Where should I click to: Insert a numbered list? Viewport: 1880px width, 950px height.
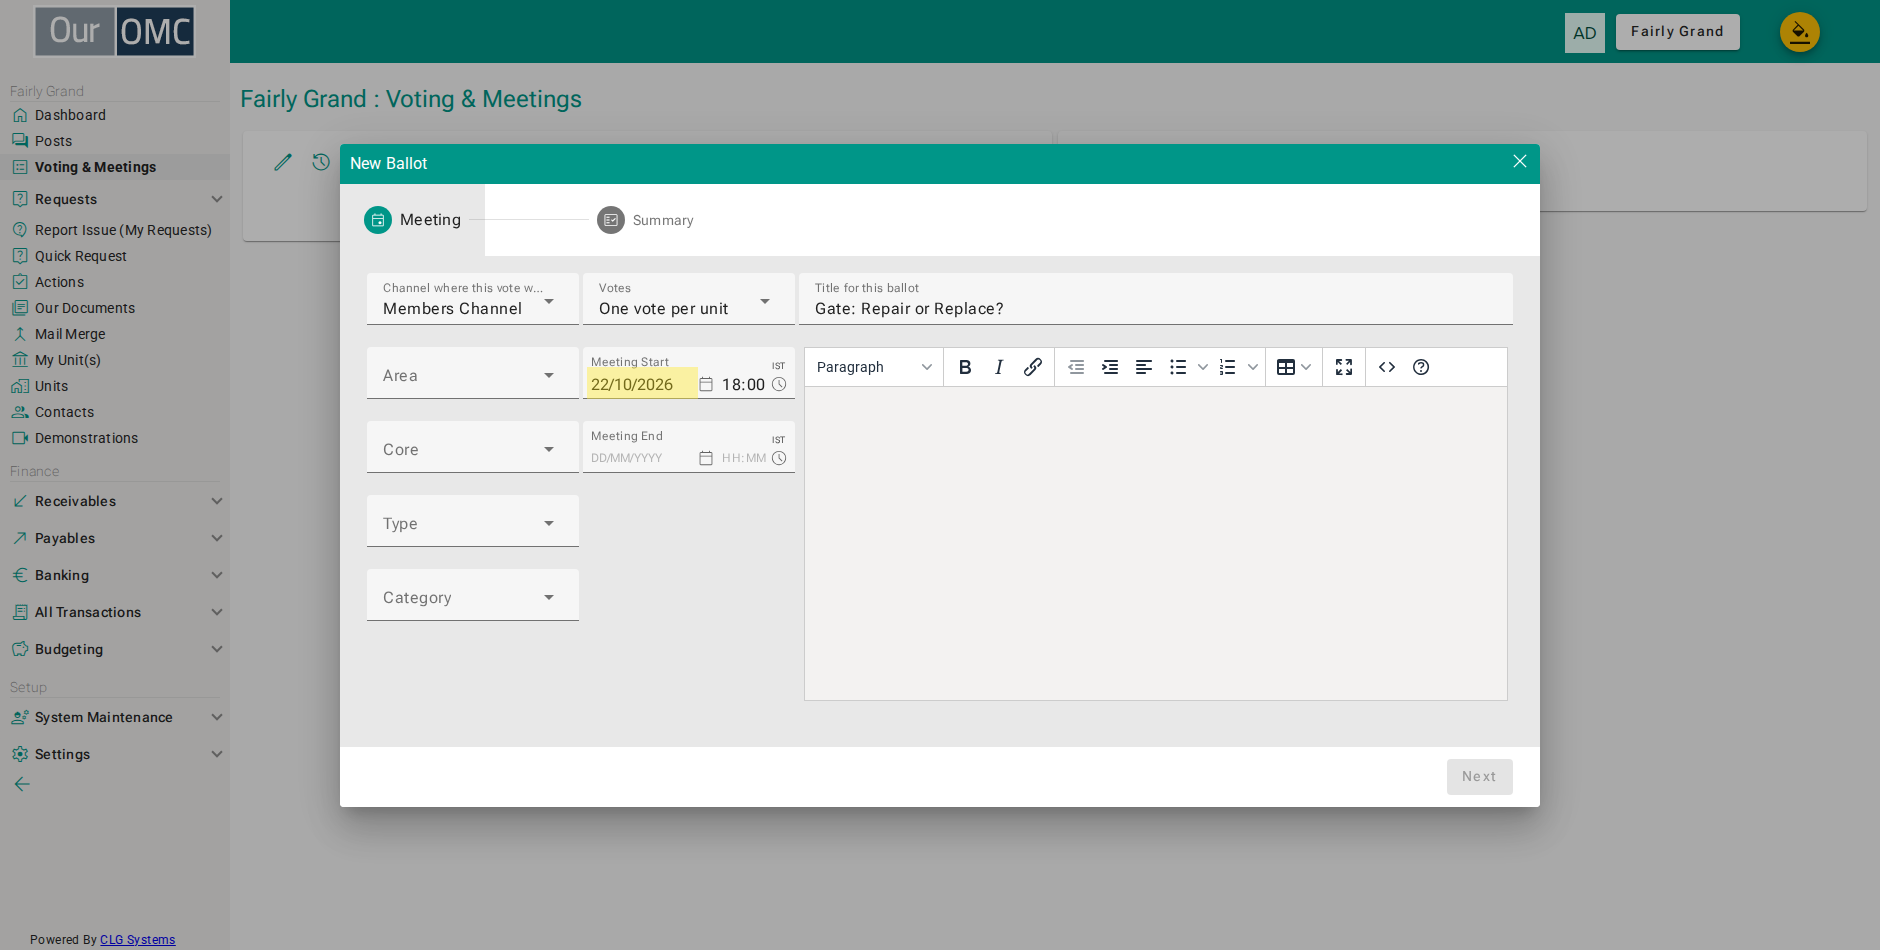coord(1228,367)
